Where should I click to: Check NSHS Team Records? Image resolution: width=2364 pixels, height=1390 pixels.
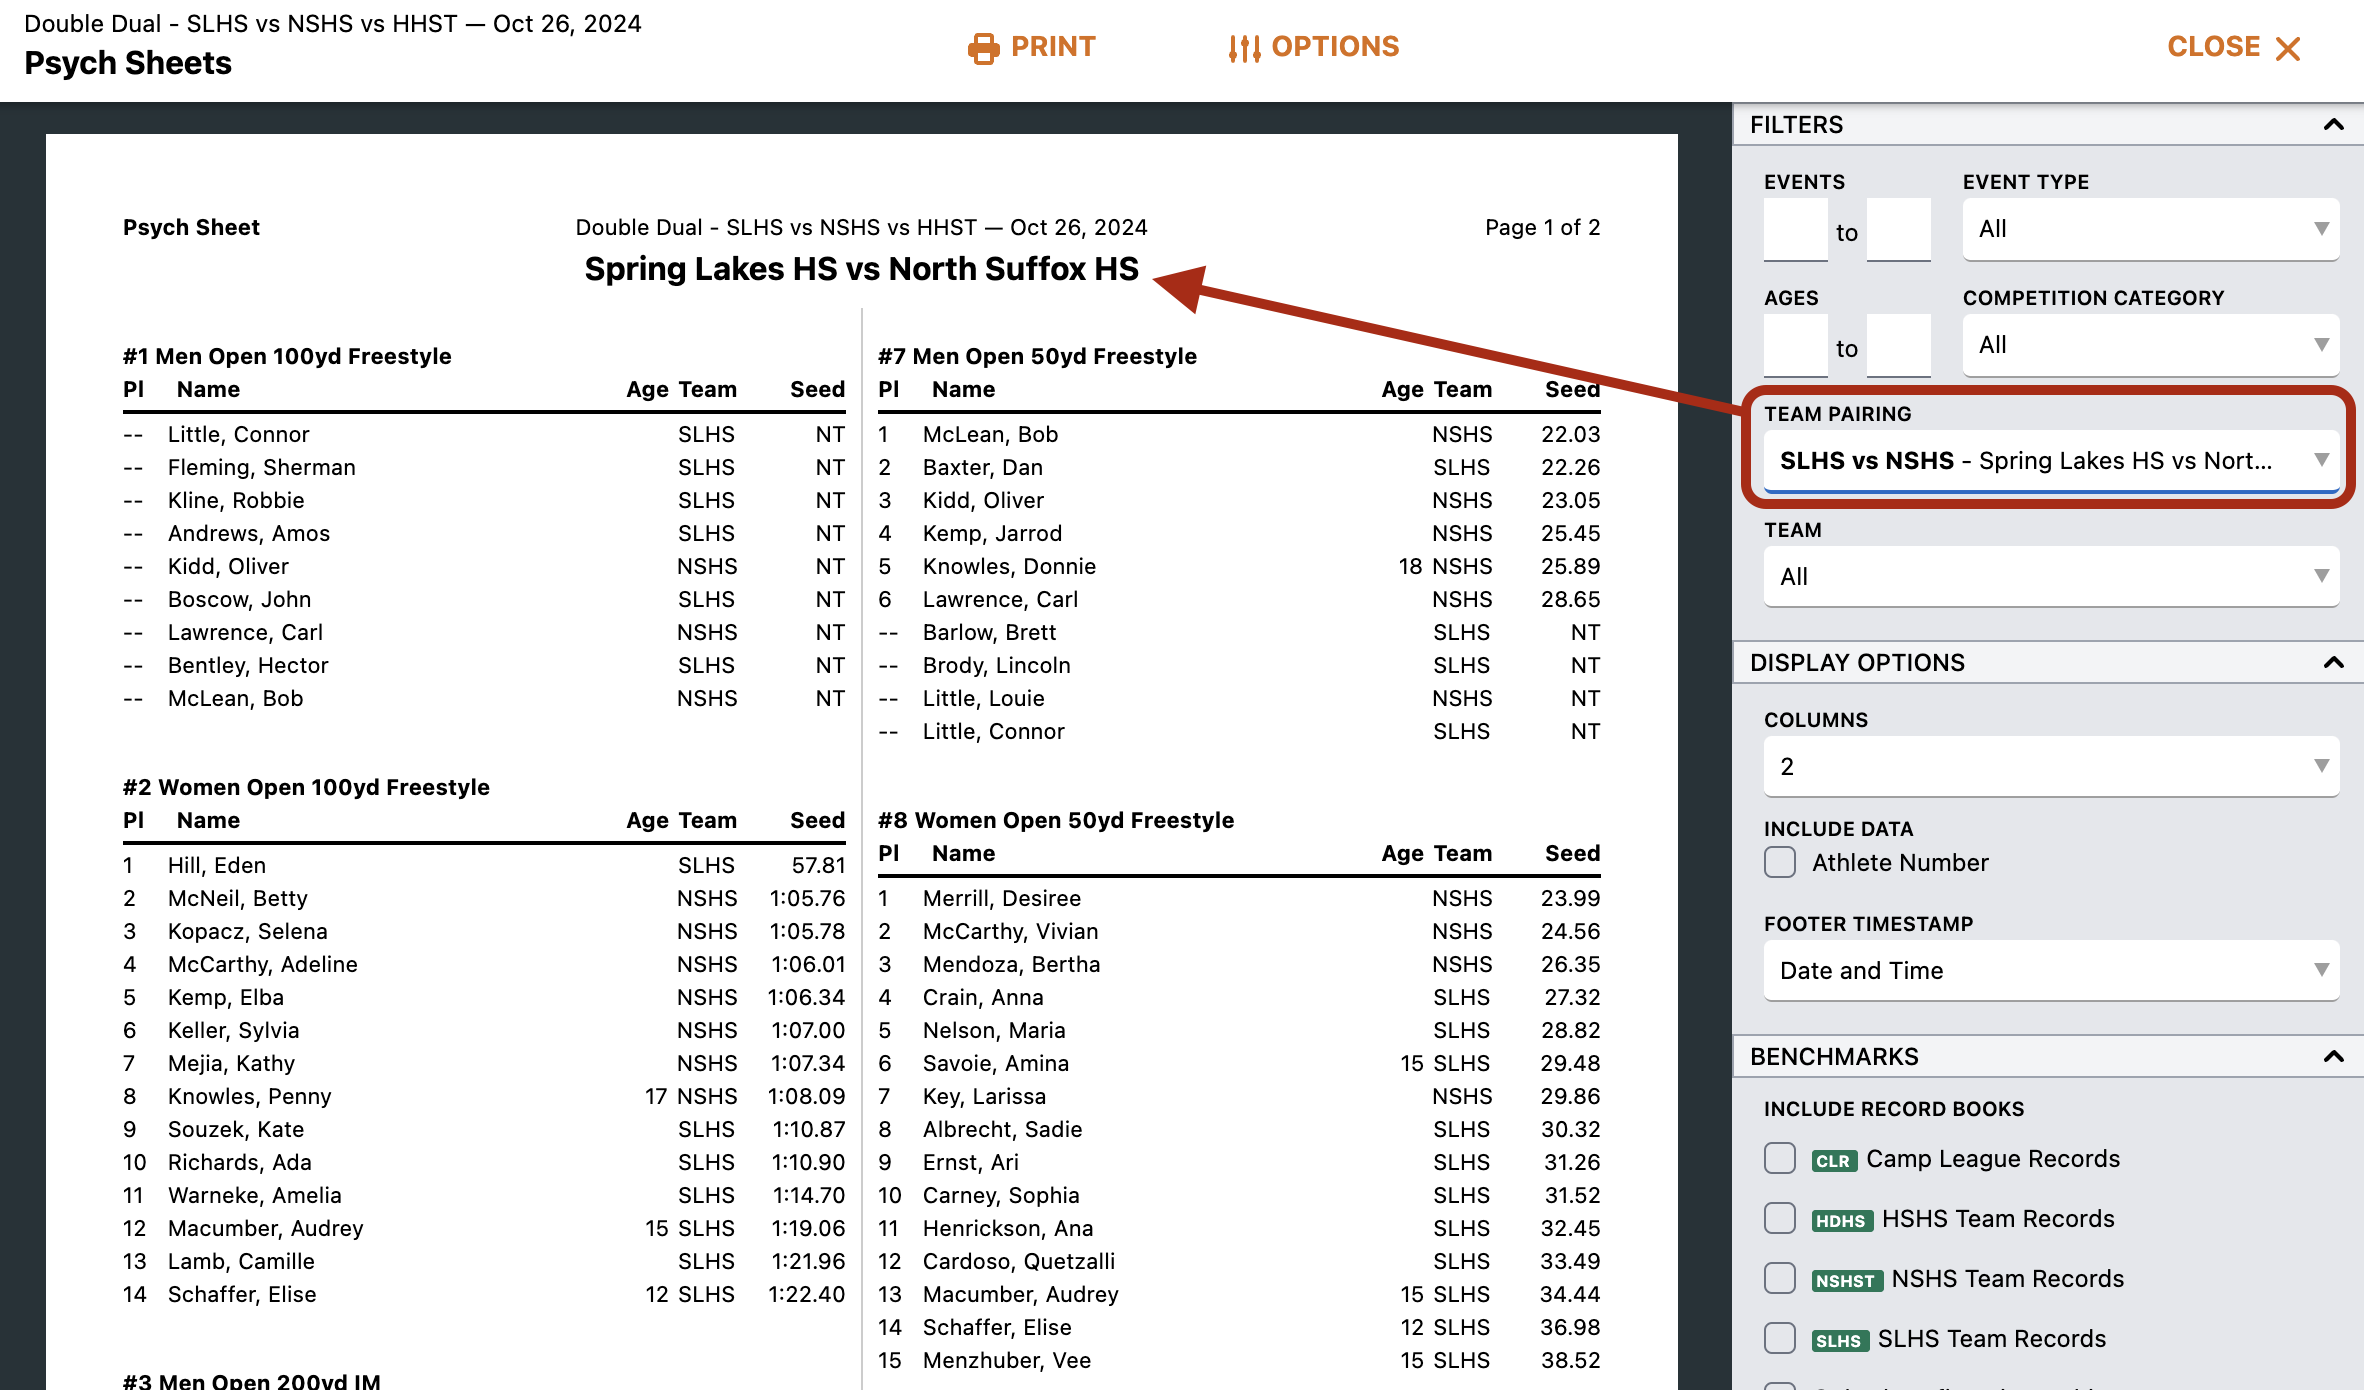click(x=1780, y=1278)
